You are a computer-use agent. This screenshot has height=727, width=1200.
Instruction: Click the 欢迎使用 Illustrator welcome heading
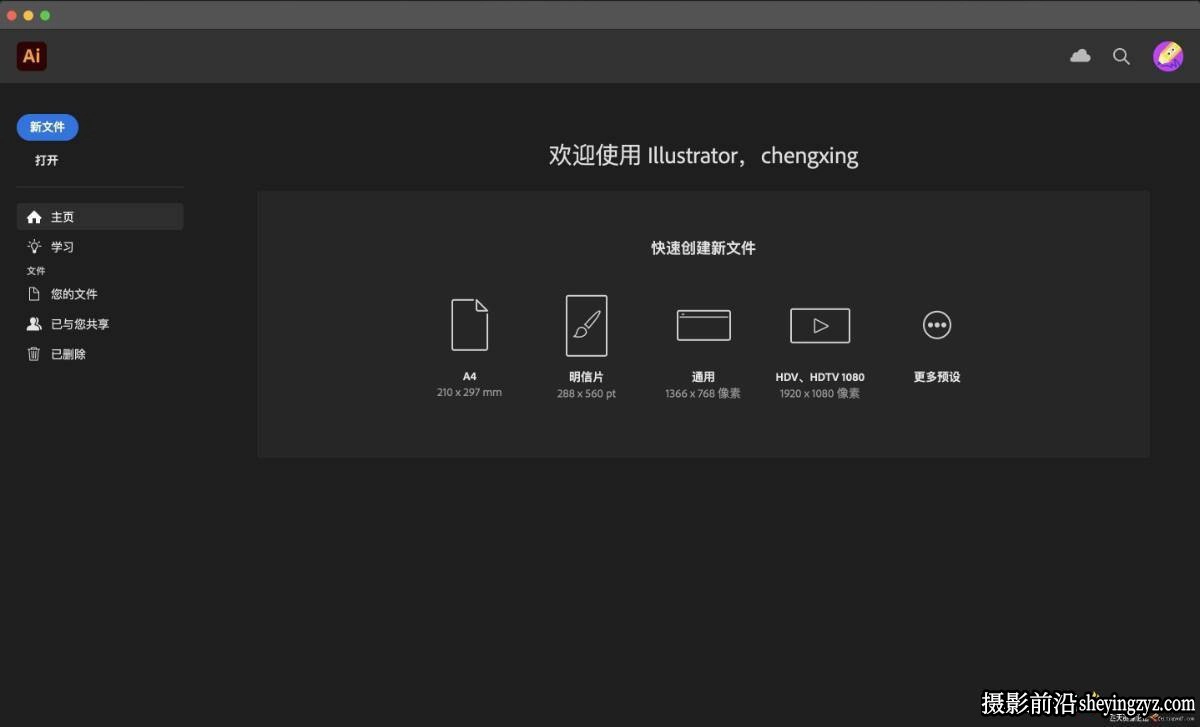703,156
